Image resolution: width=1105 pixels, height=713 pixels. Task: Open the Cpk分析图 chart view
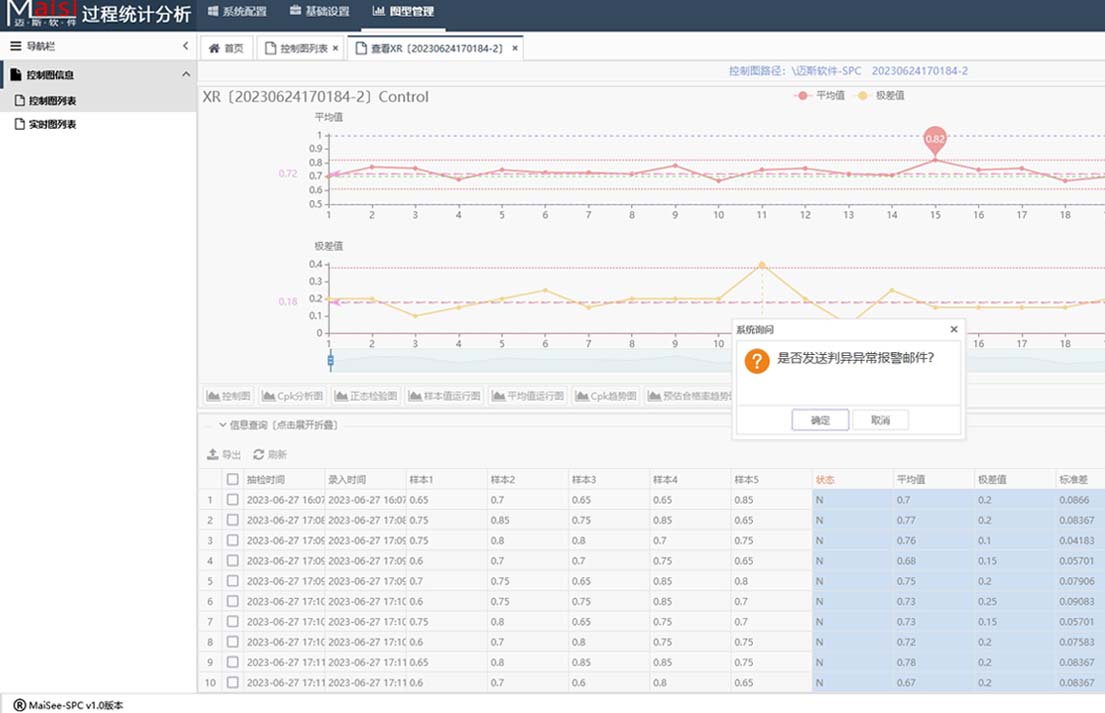coord(292,396)
